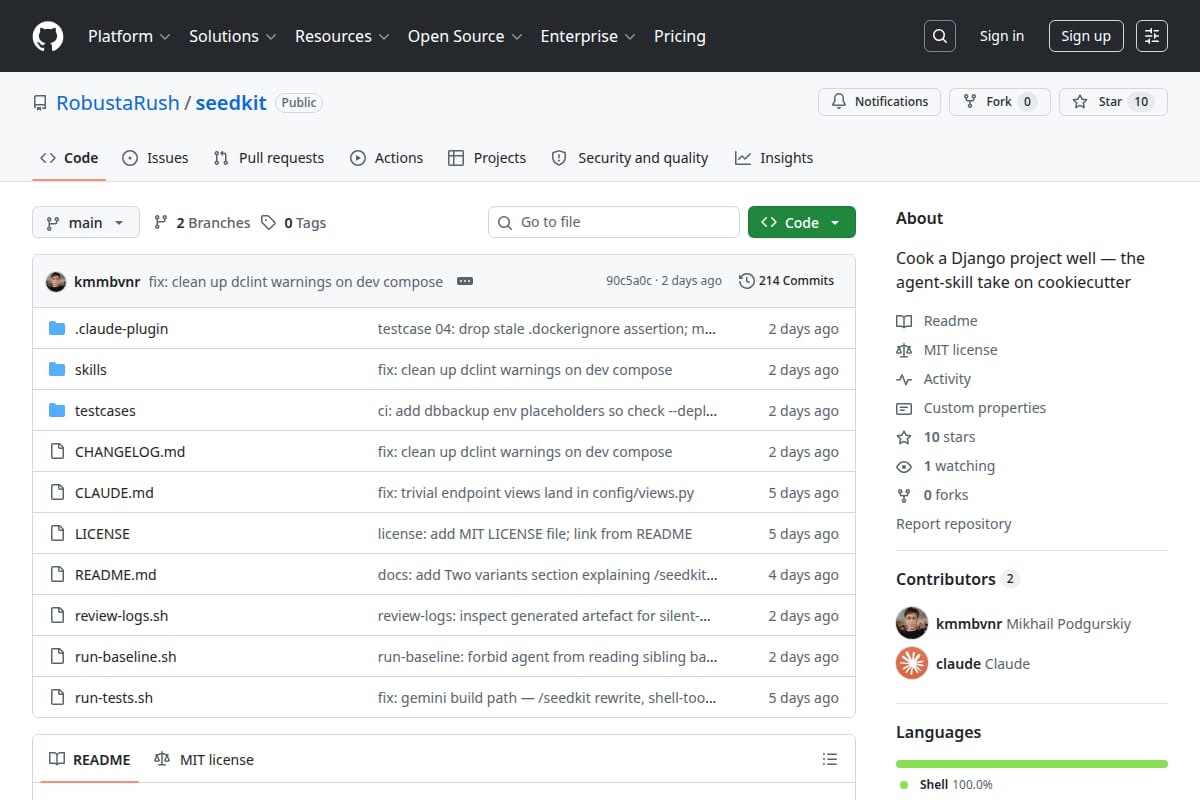Viewport: 1200px width, 800px height.
Task: Open the 214 Commits link
Action: (x=786, y=281)
